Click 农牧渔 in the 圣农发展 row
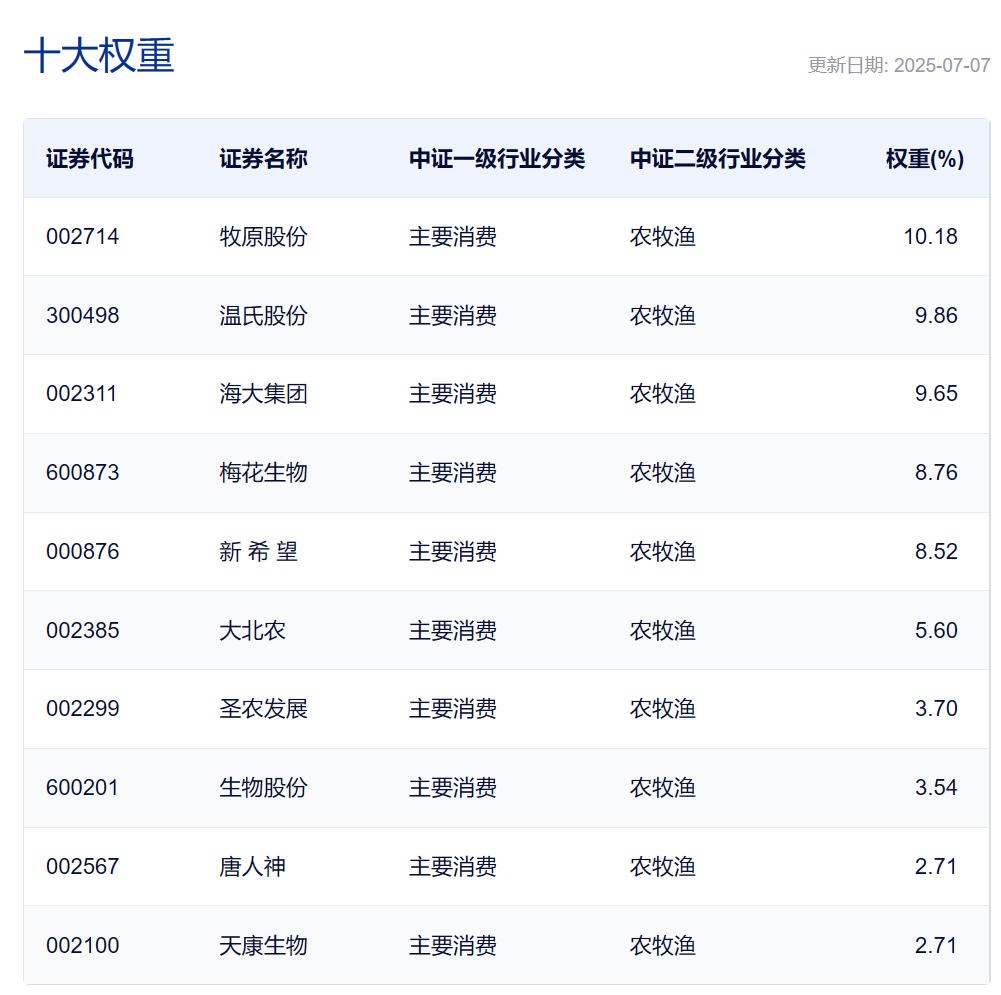This screenshot has width=1001, height=995. pos(663,708)
